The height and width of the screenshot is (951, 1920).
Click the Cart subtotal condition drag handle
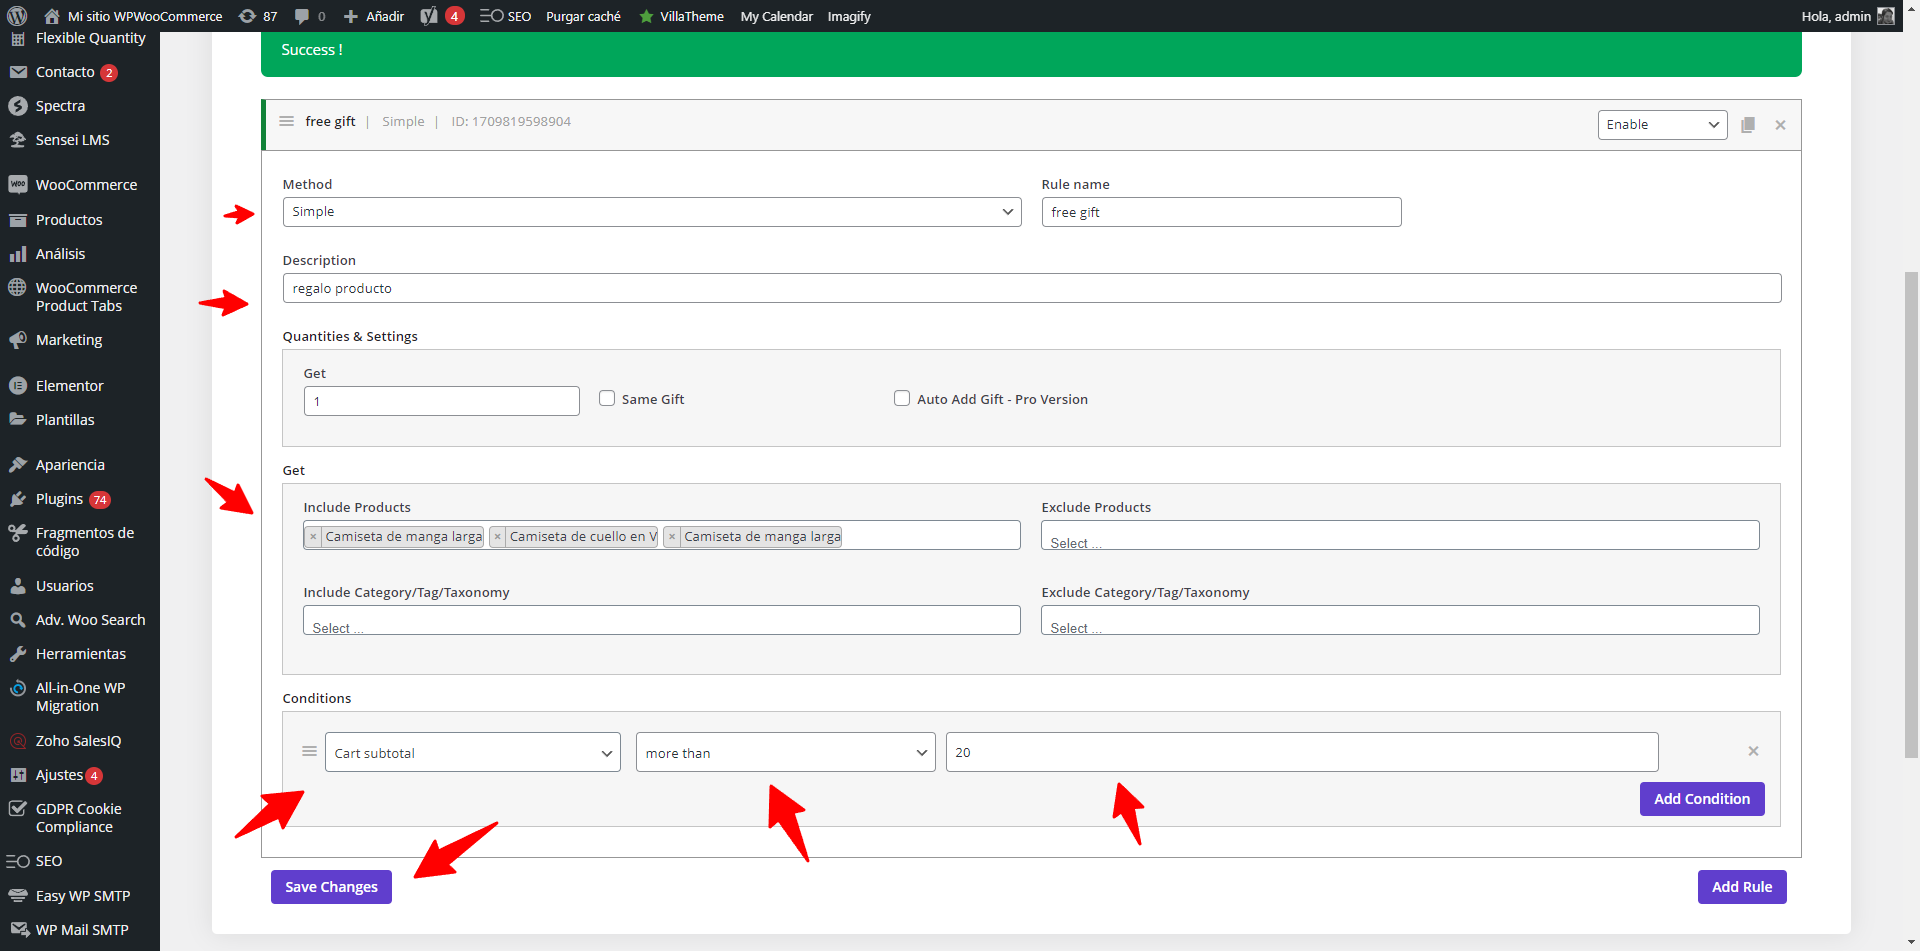309,751
